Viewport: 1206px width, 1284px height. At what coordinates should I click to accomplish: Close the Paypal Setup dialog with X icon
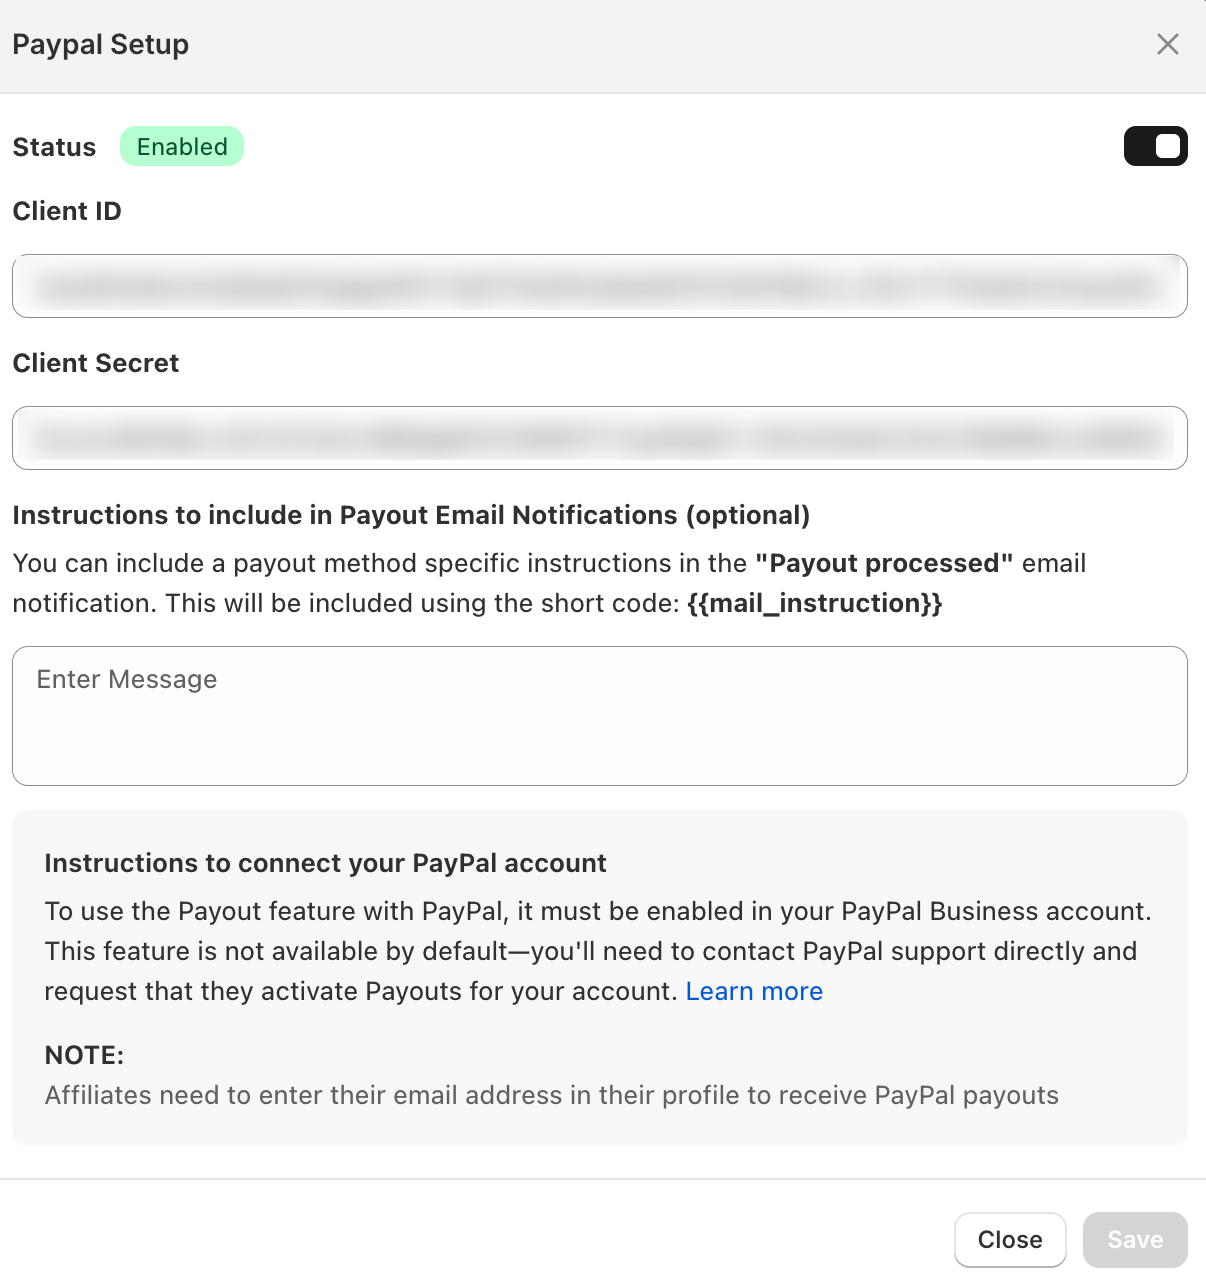tap(1167, 44)
